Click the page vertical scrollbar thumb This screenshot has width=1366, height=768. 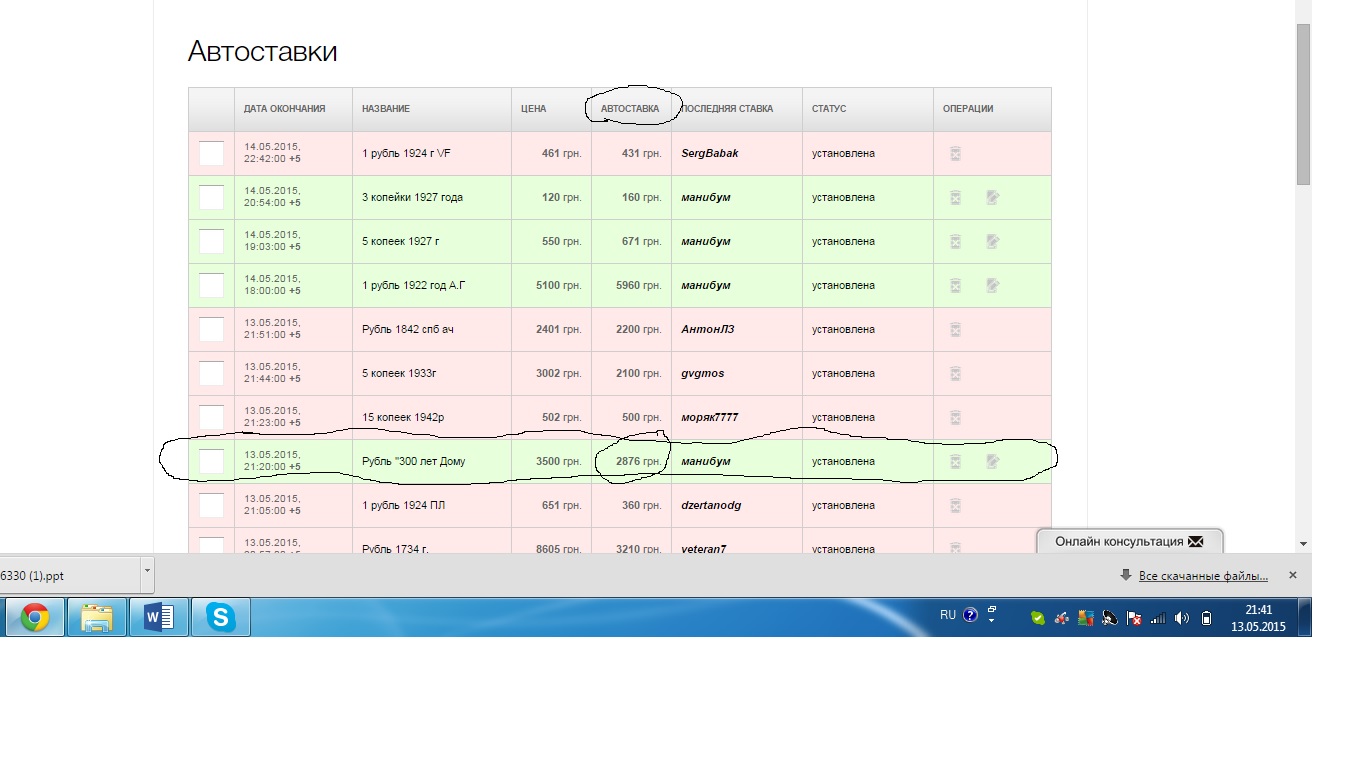[1303, 104]
